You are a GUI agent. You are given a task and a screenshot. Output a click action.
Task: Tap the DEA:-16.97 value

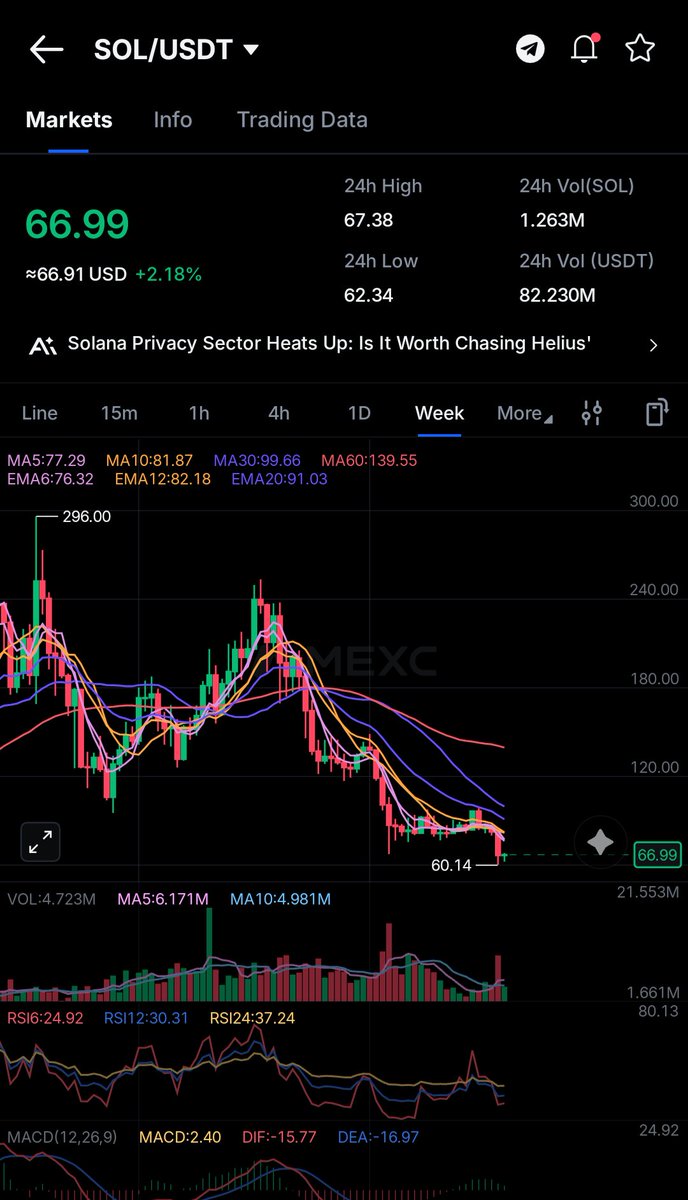coord(377,1137)
